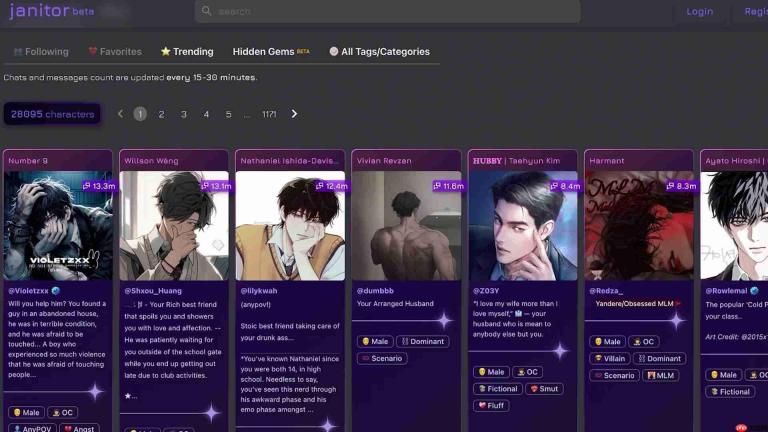Go to next page with the right chevron
Screen dimensions: 768x432
click(294, 114)
